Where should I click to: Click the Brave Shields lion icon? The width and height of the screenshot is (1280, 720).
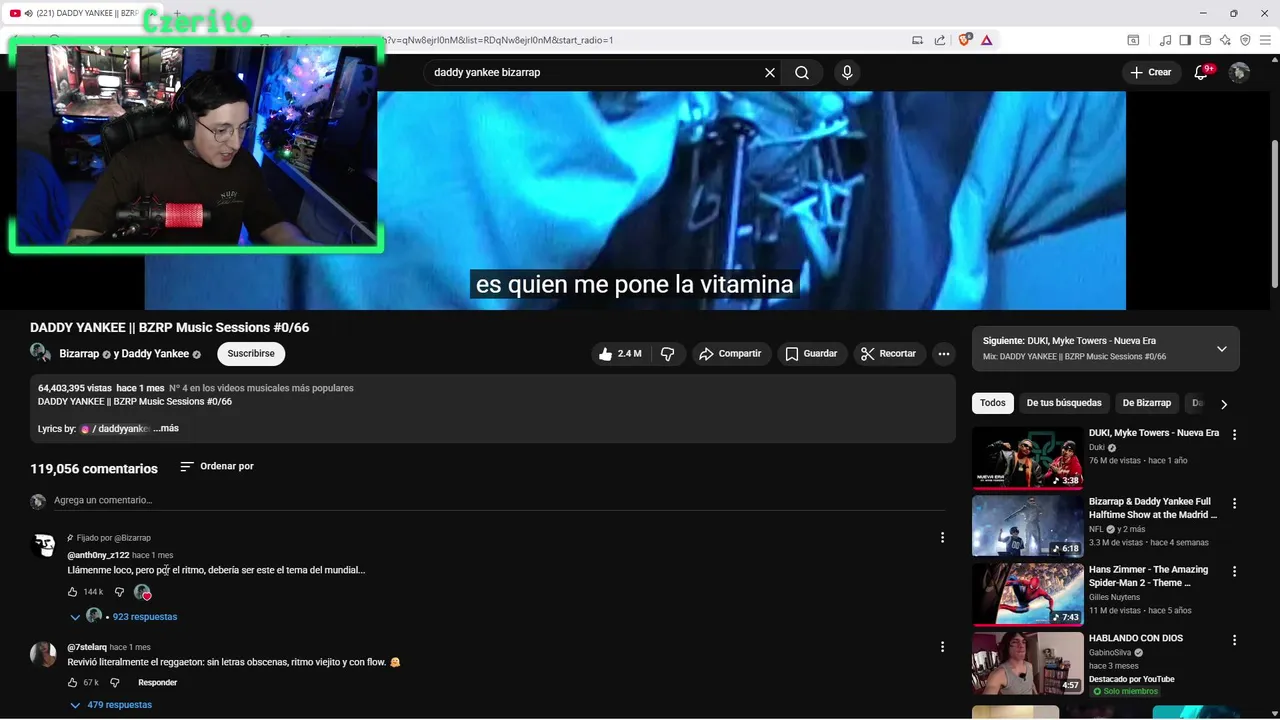click(x=964, y=40)
